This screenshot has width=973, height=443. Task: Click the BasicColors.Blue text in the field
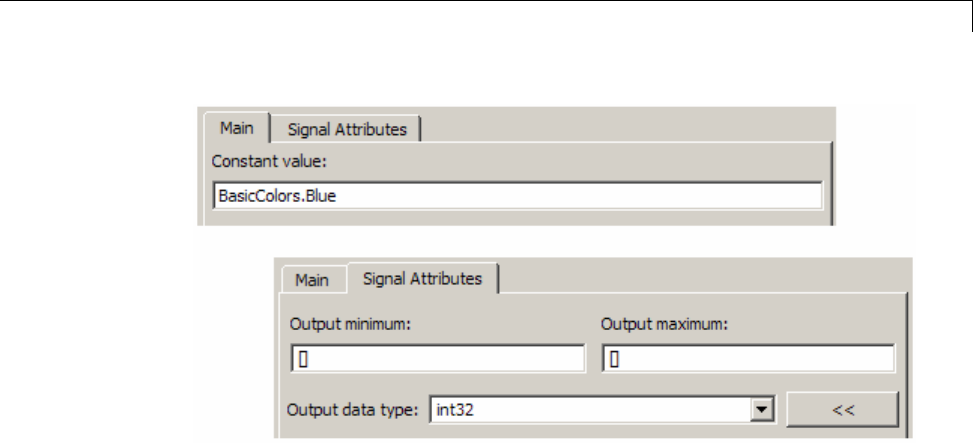[x=276, y=195]
